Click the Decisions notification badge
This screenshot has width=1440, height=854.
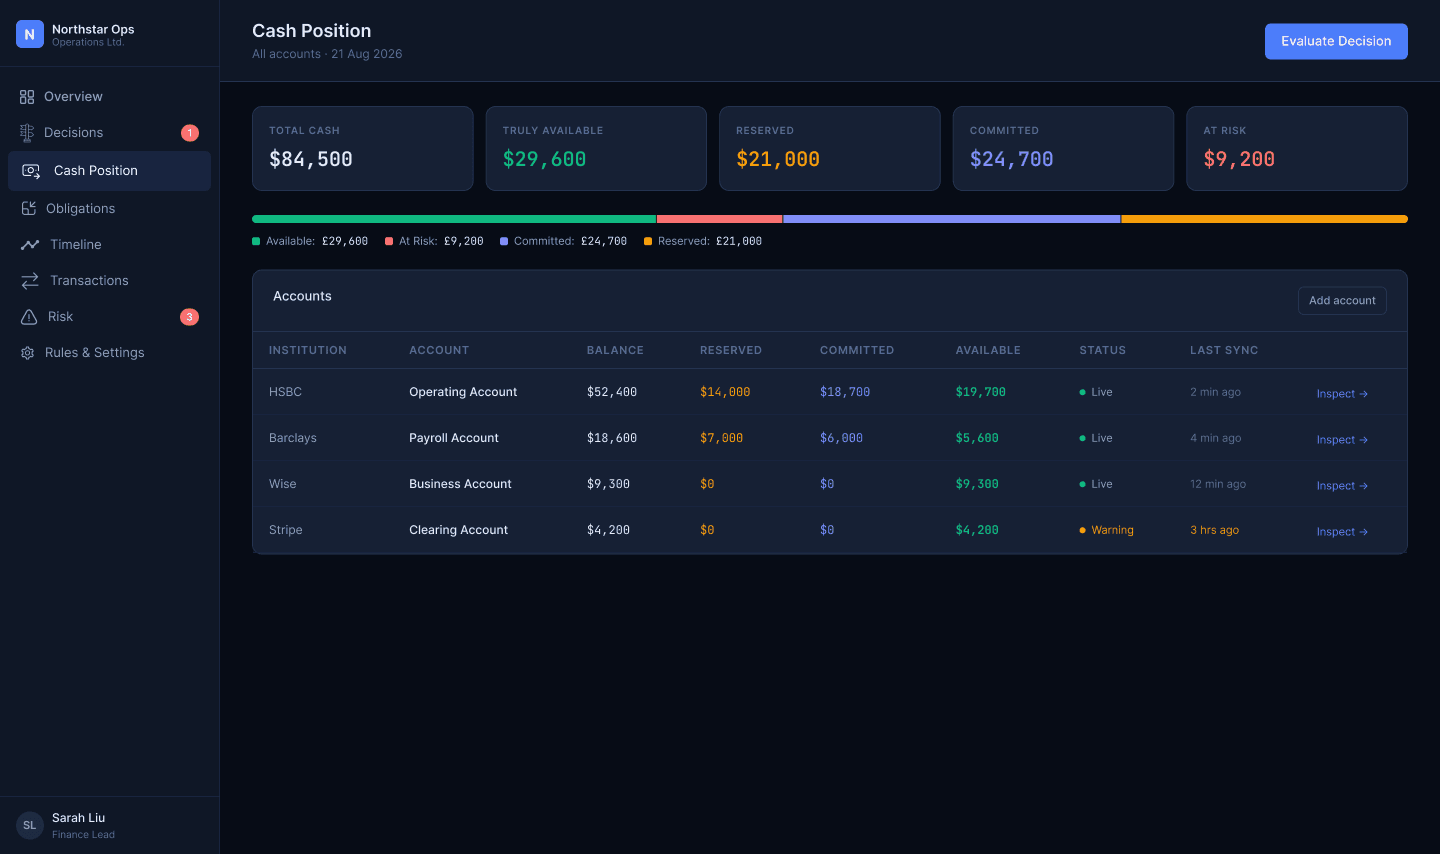[190, 133]
